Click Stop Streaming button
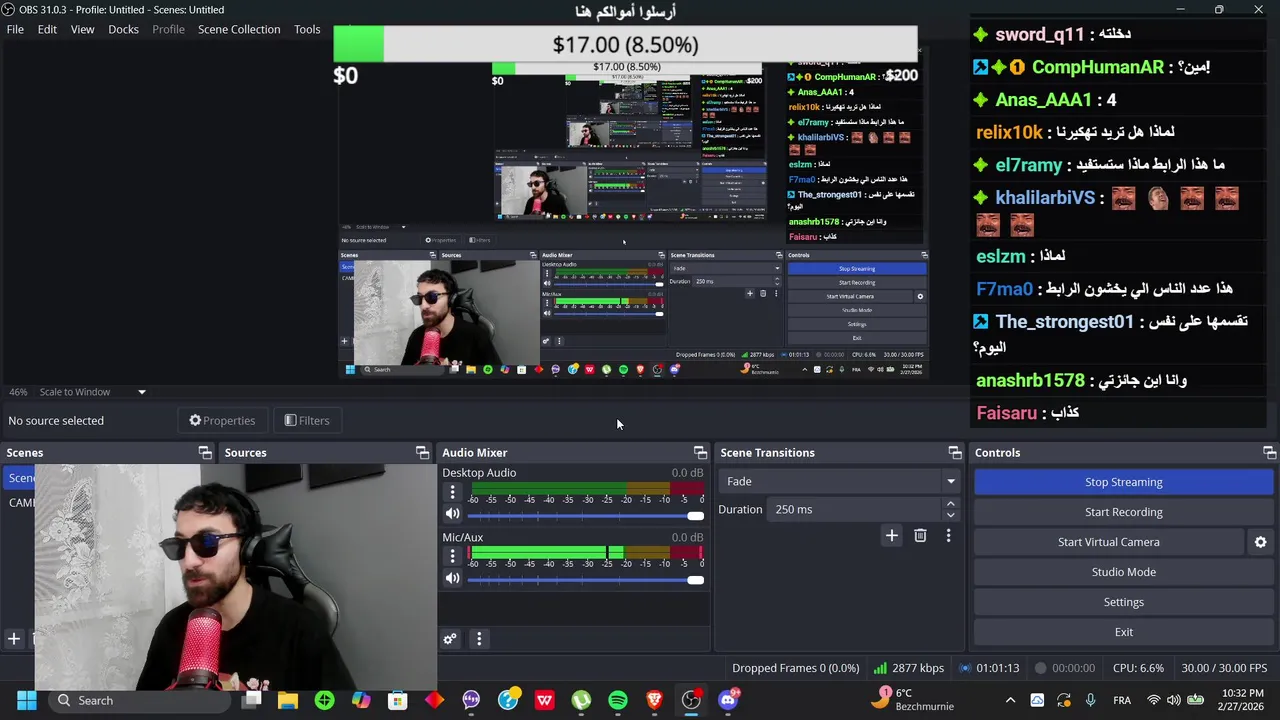Screen dimensions: 1280x720 coord(1123,482)
